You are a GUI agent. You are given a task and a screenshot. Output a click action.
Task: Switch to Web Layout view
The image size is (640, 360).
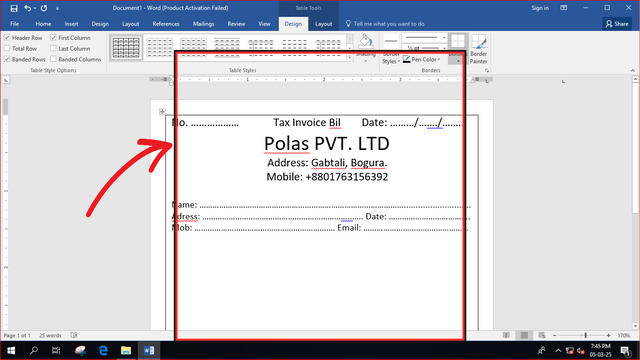(x=542, y=336)
